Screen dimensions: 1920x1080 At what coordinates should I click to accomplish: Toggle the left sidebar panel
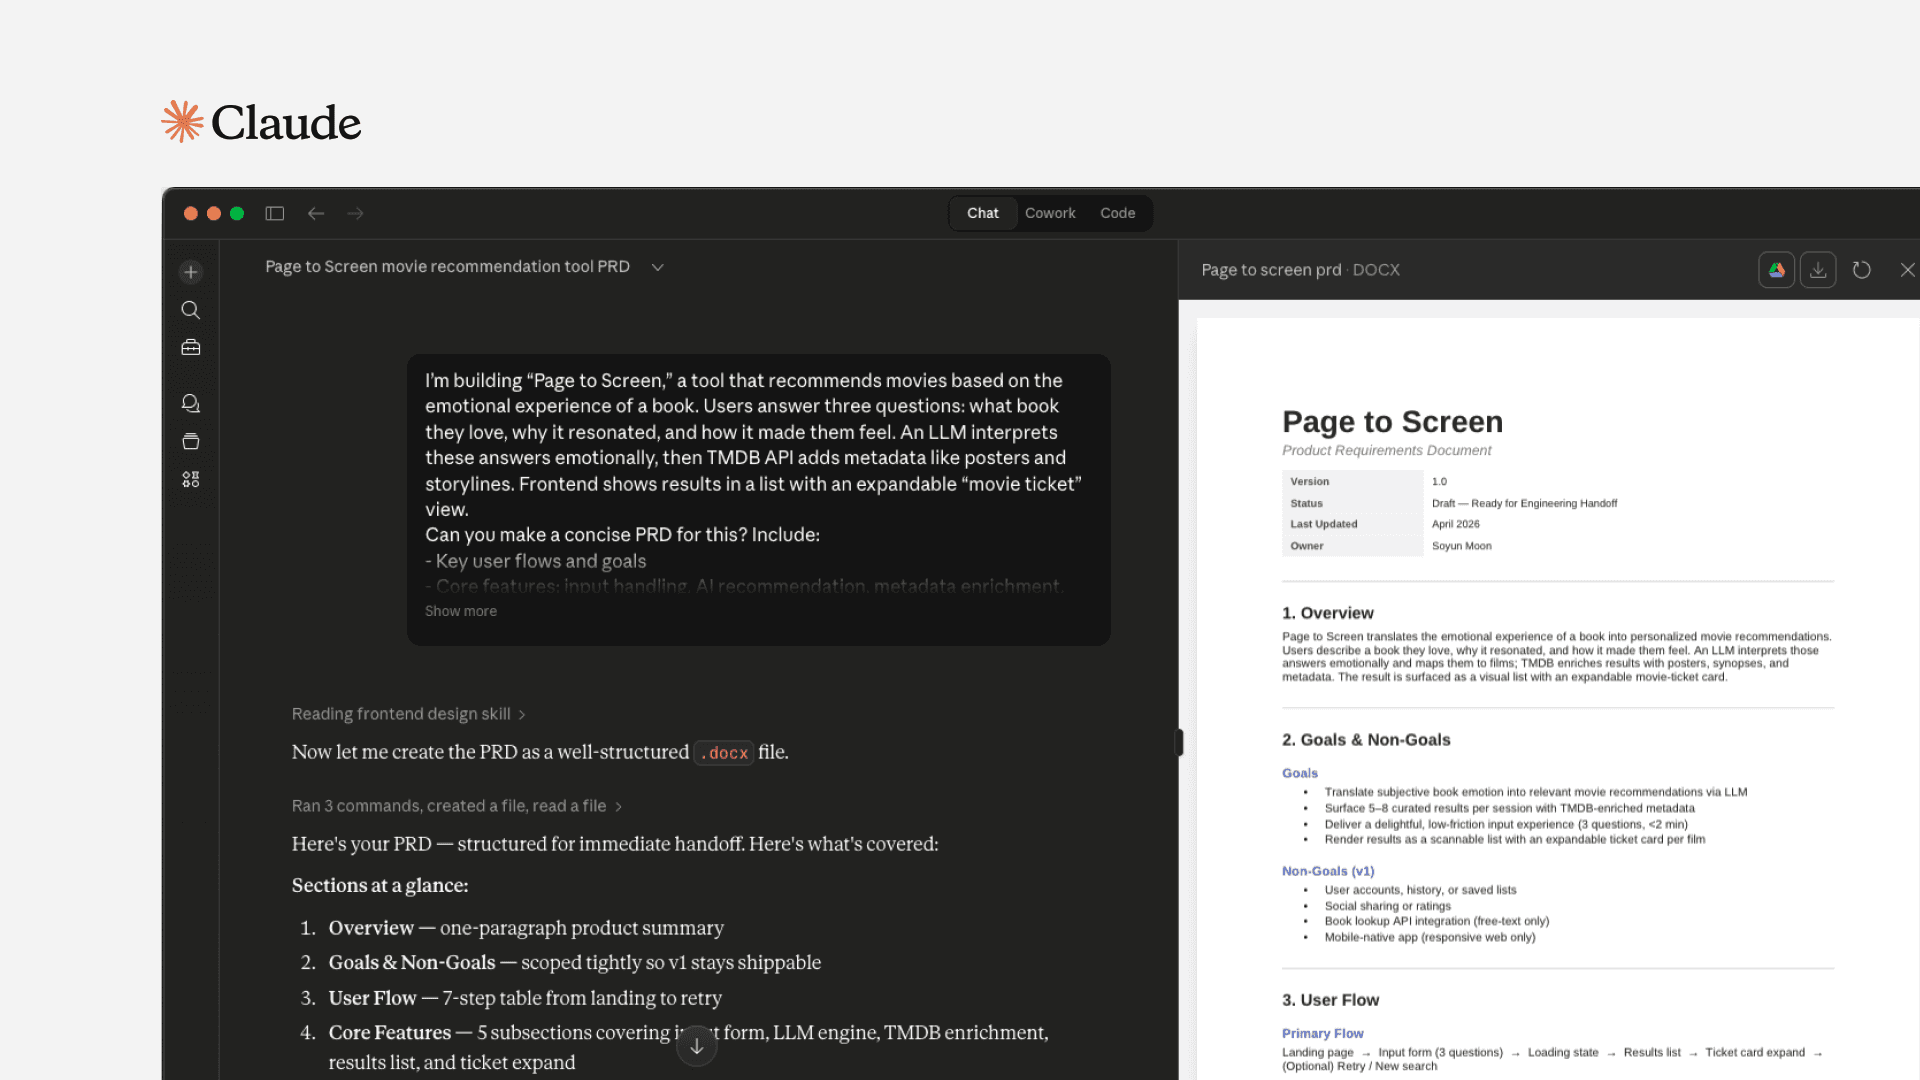tap(275, 213)
